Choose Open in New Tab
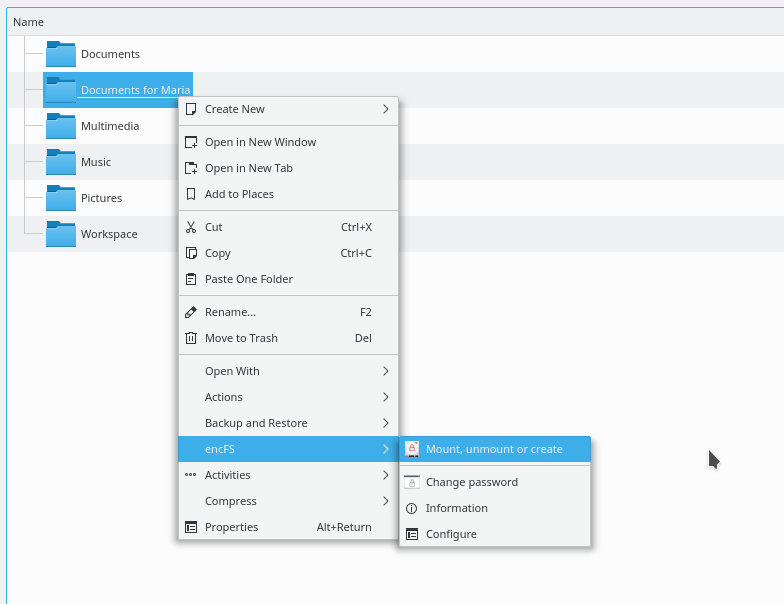This screenshot has height=604, width=784. [x=288, y=168]
